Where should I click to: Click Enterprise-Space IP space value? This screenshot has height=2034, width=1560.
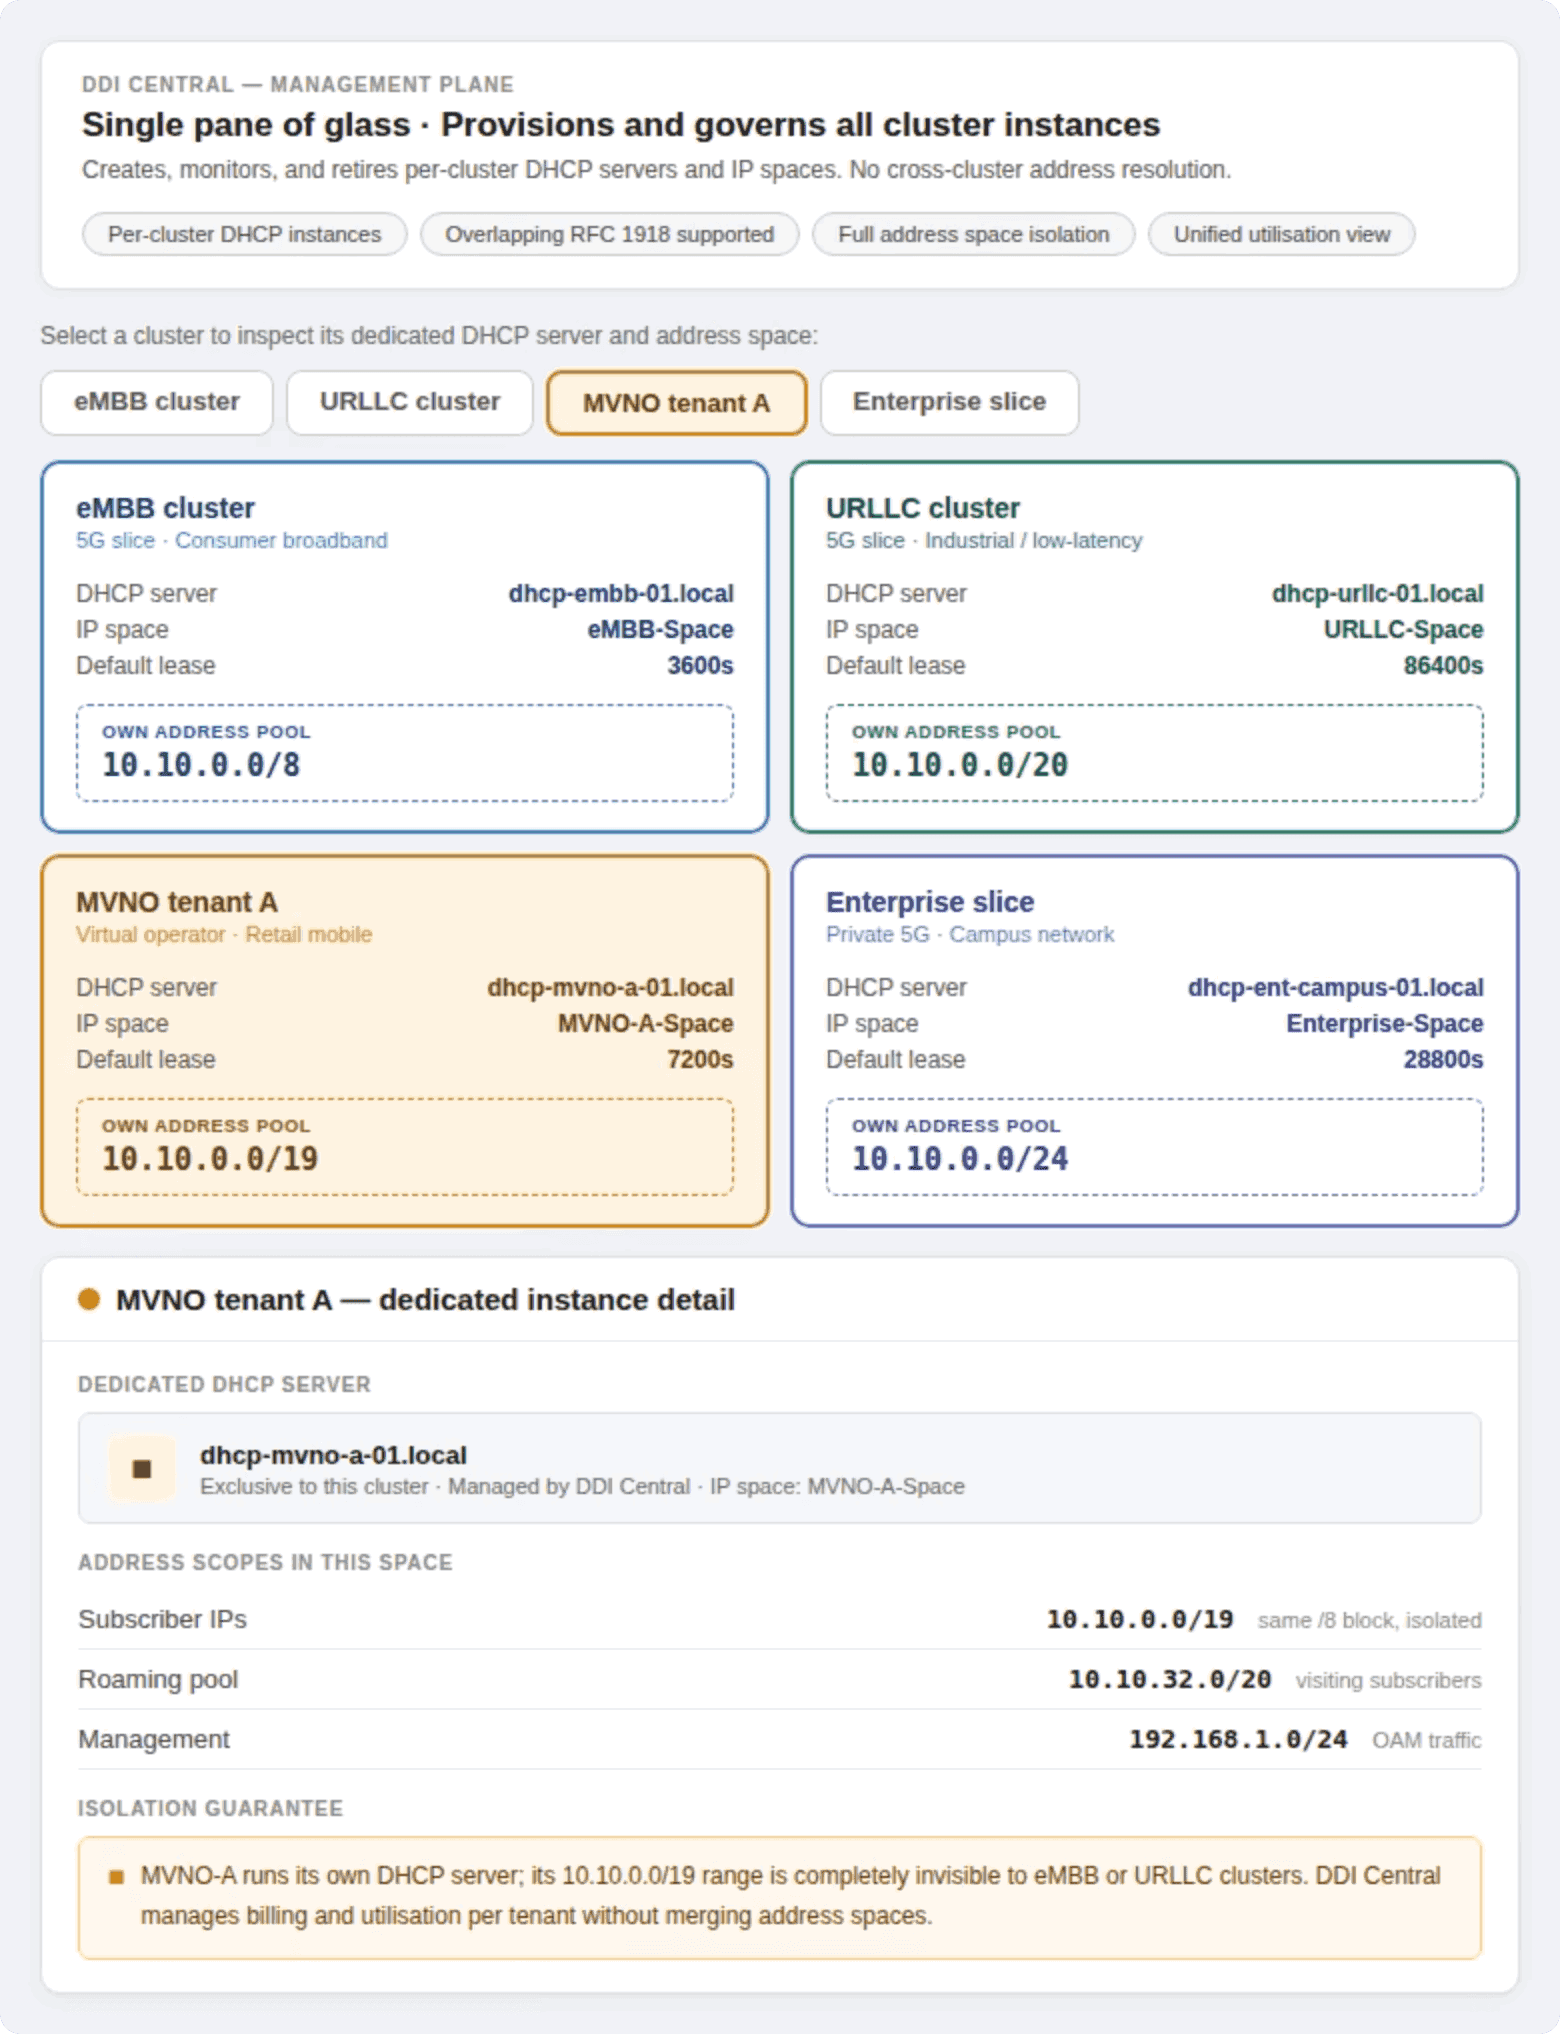[1384, 1024]
